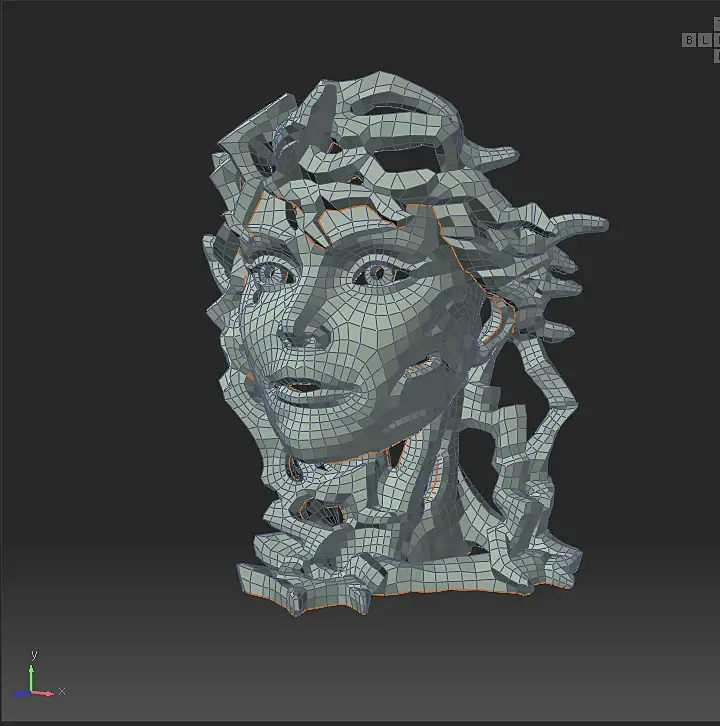The height and width of the screenshot is (726, 720).
Task: Switch to the Left view with L button
Action: coord(704,40)
